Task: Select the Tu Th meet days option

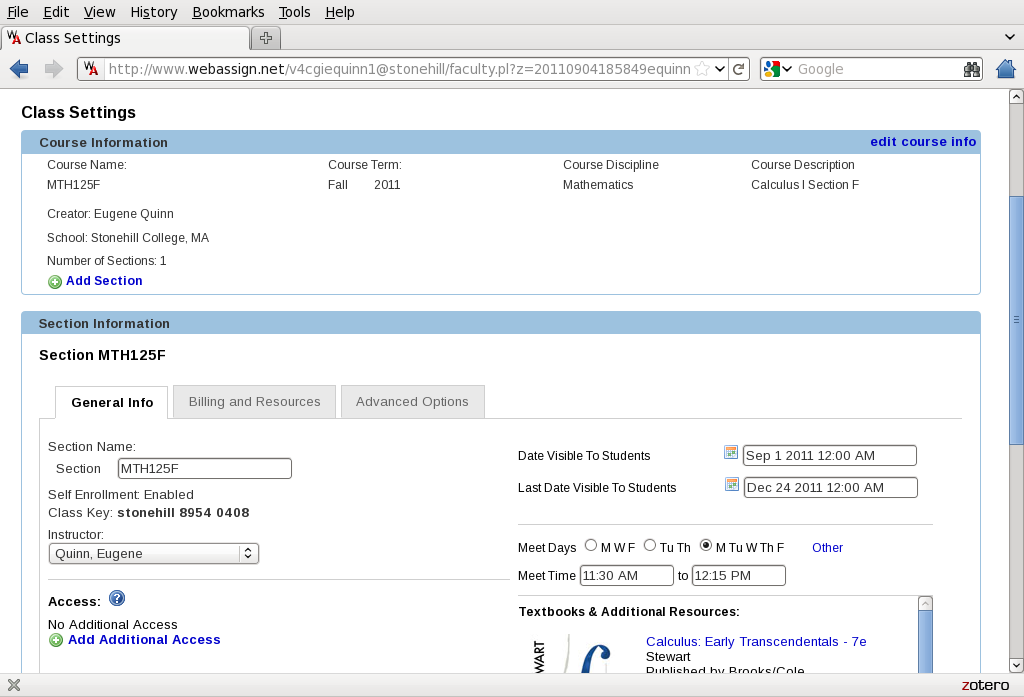Action: [x=650, y=546]
